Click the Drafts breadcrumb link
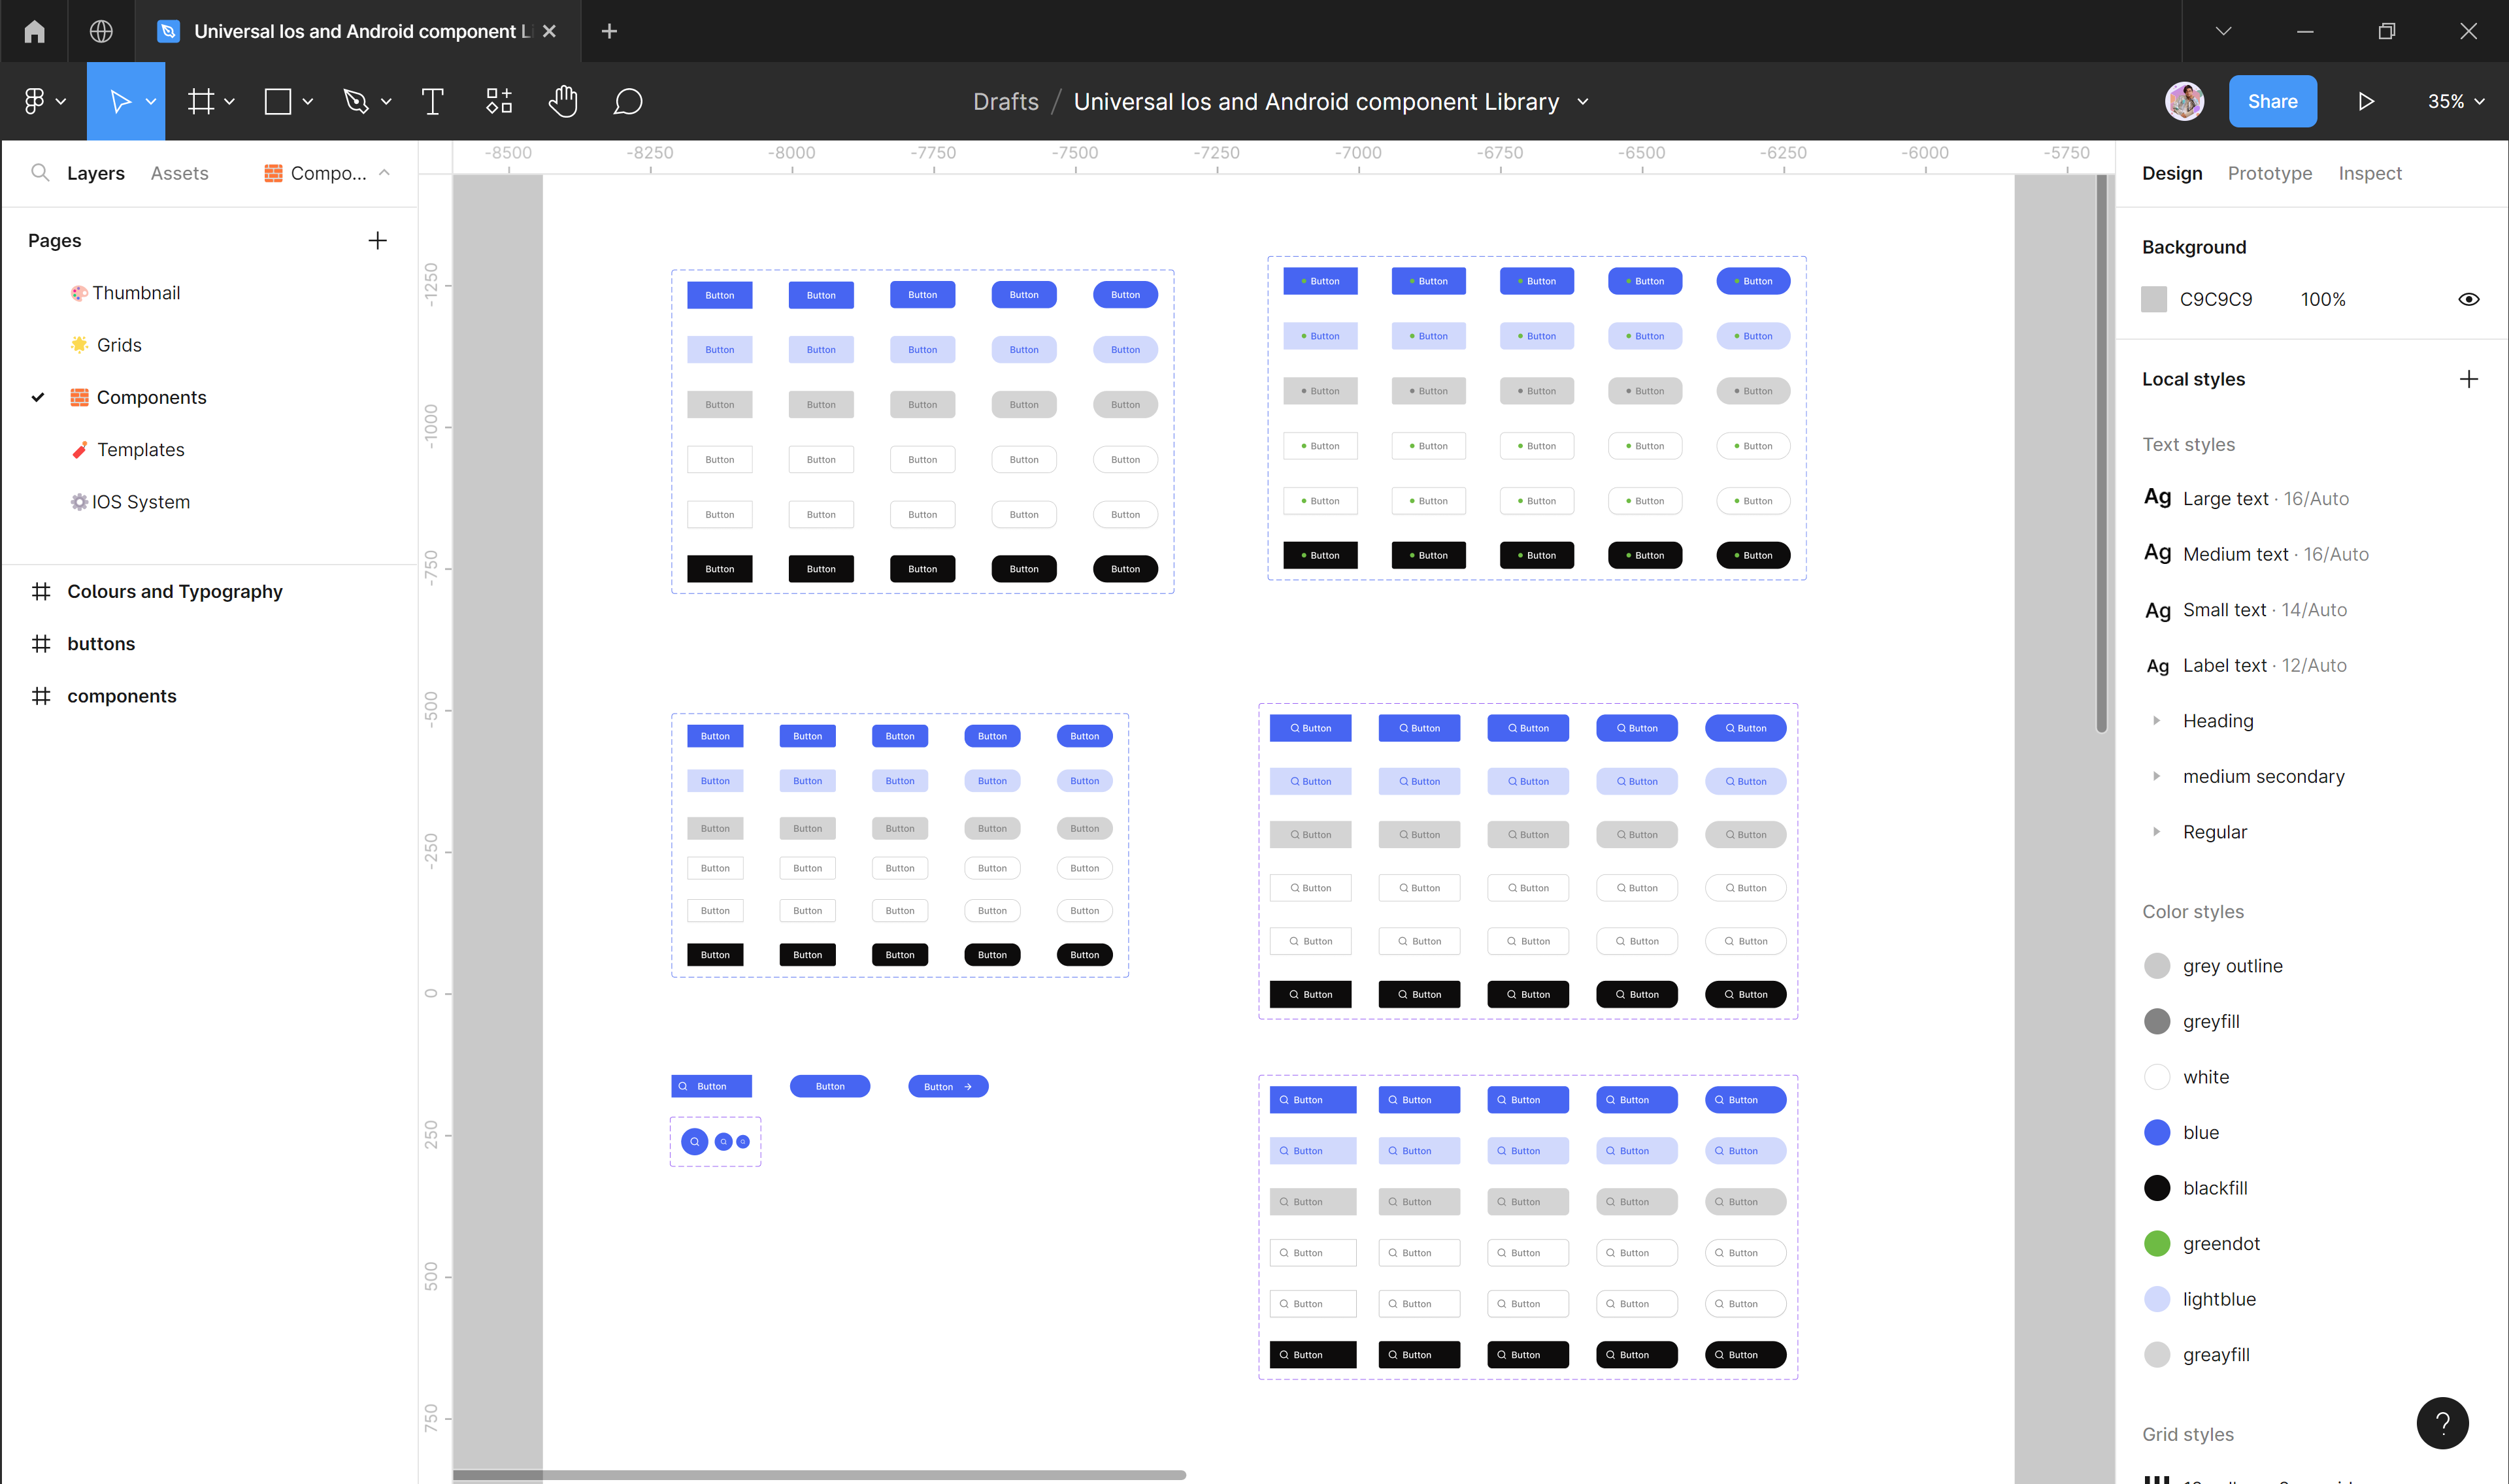Screen dimensions: 2509x1484 click(x=1005, y=101)
